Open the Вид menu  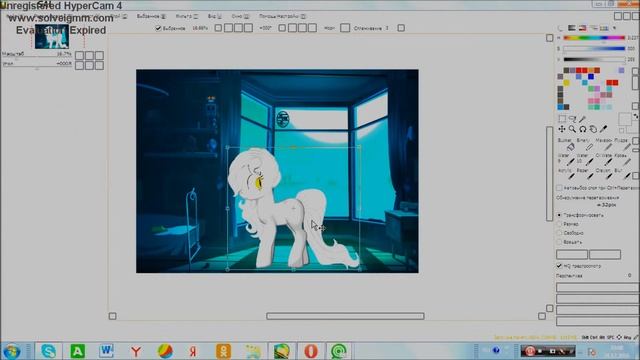click(215, 16)
